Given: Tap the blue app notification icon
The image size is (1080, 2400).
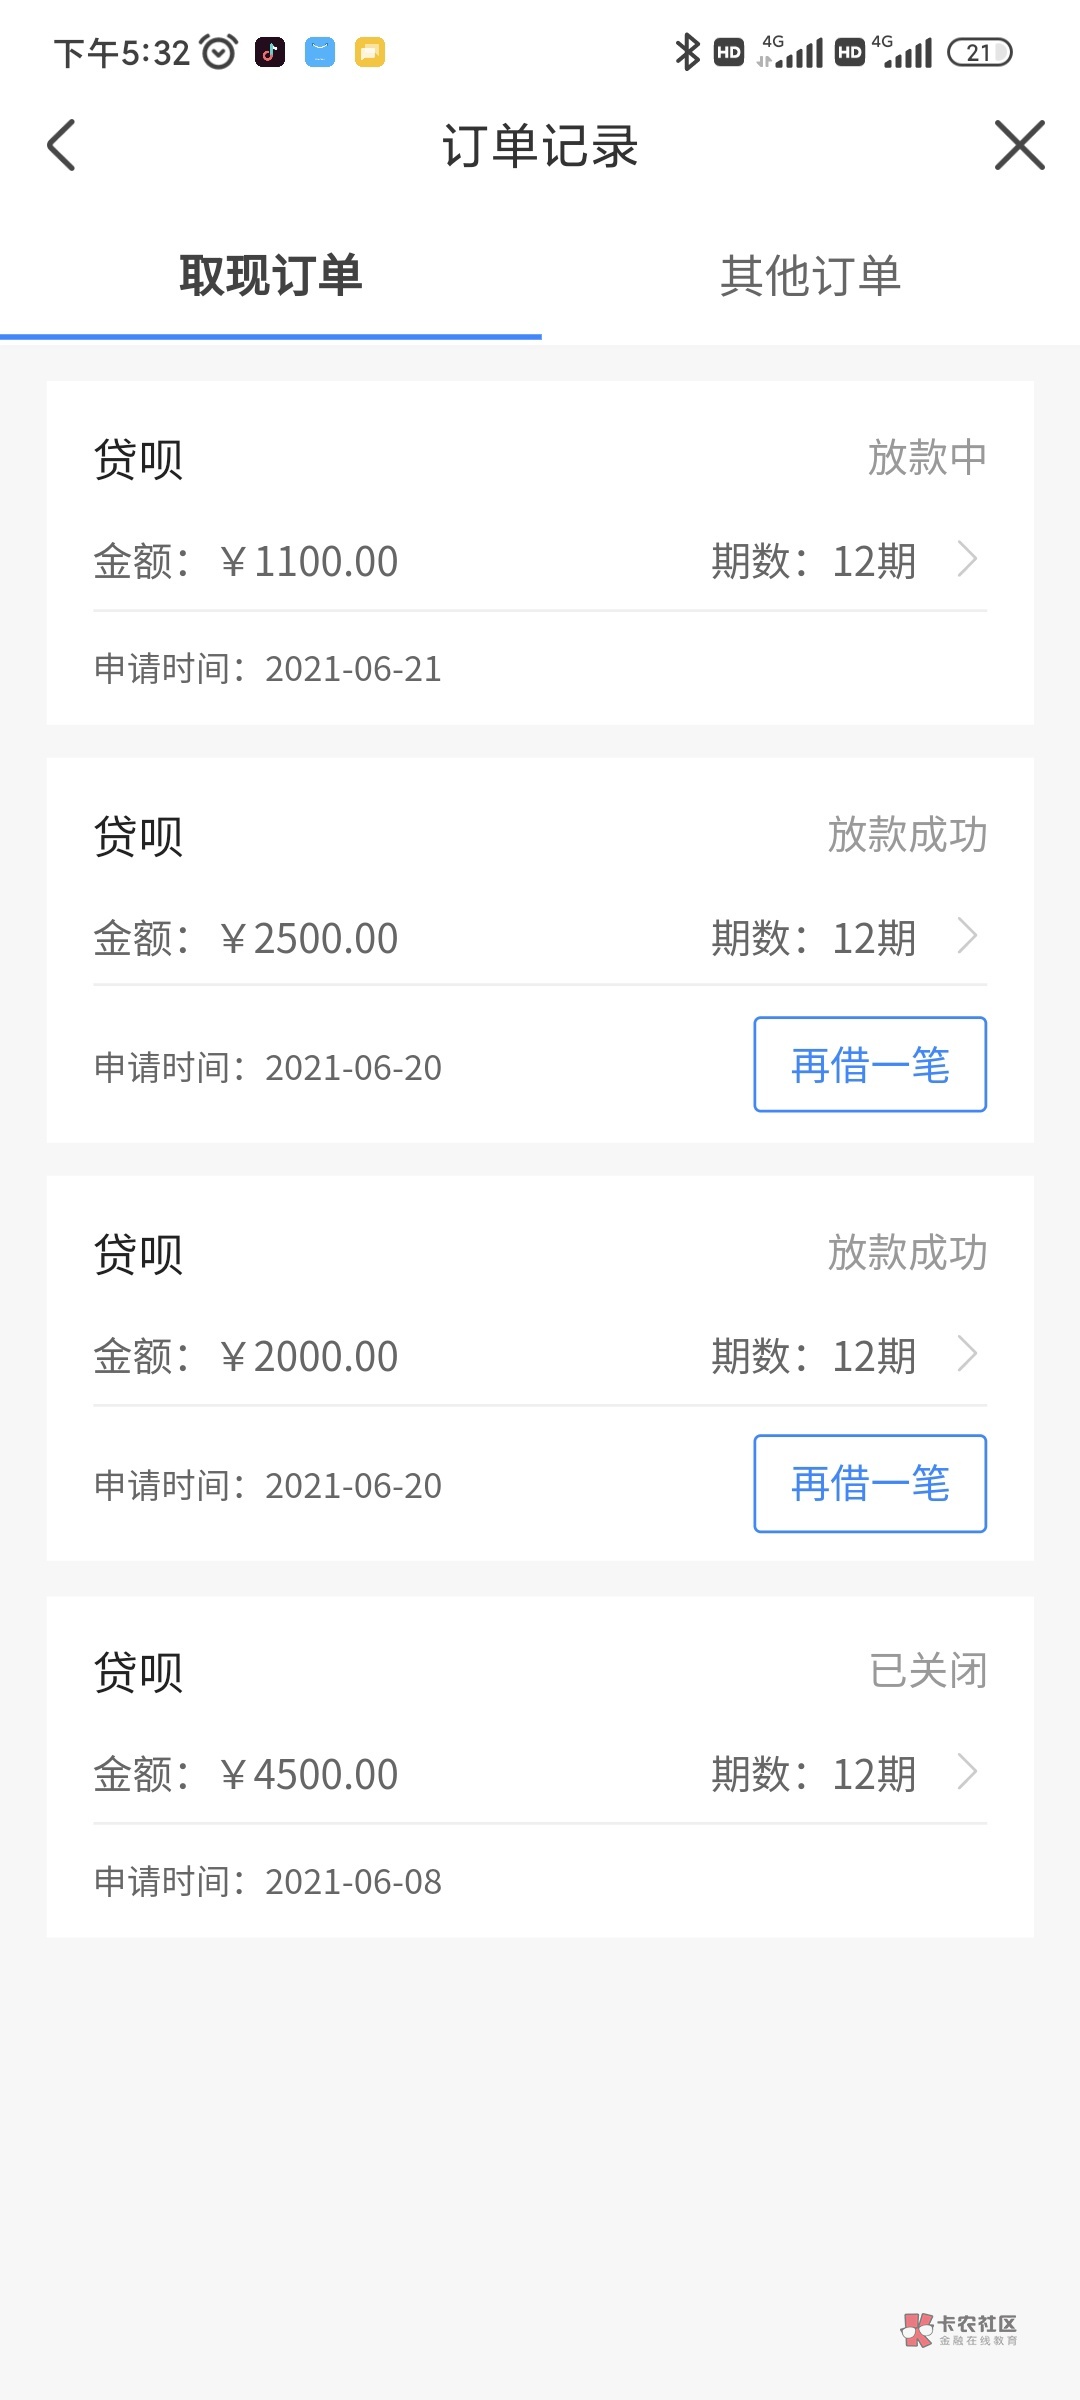Looking at the screenshot, I should [320, 52].
